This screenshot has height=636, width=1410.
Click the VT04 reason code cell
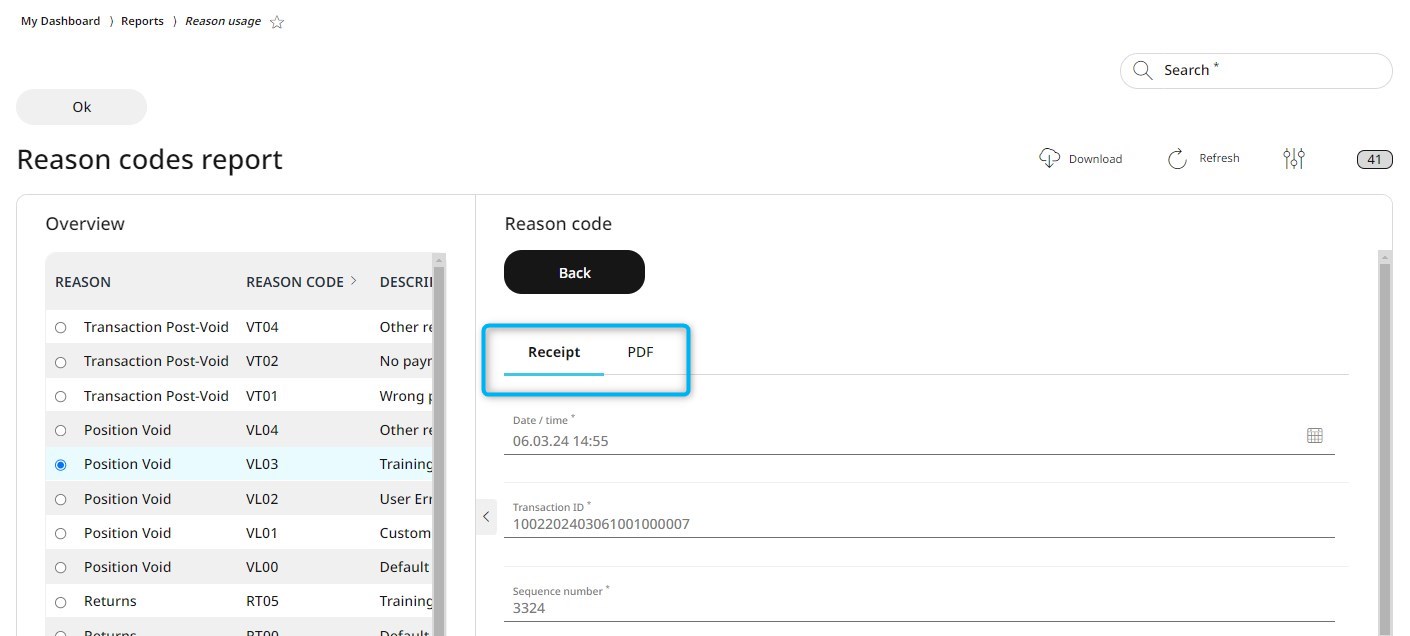click(262, 327)
